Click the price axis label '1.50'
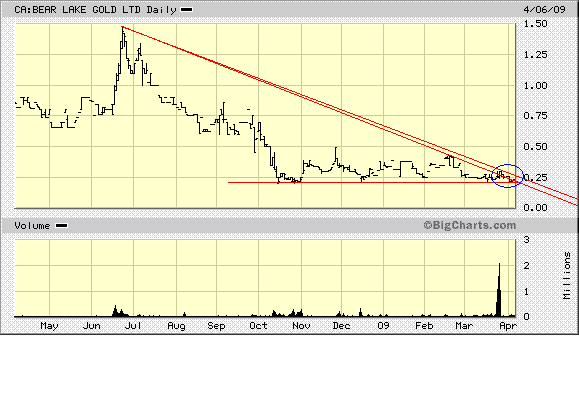 pyautogui.click(x=535, y=24)
